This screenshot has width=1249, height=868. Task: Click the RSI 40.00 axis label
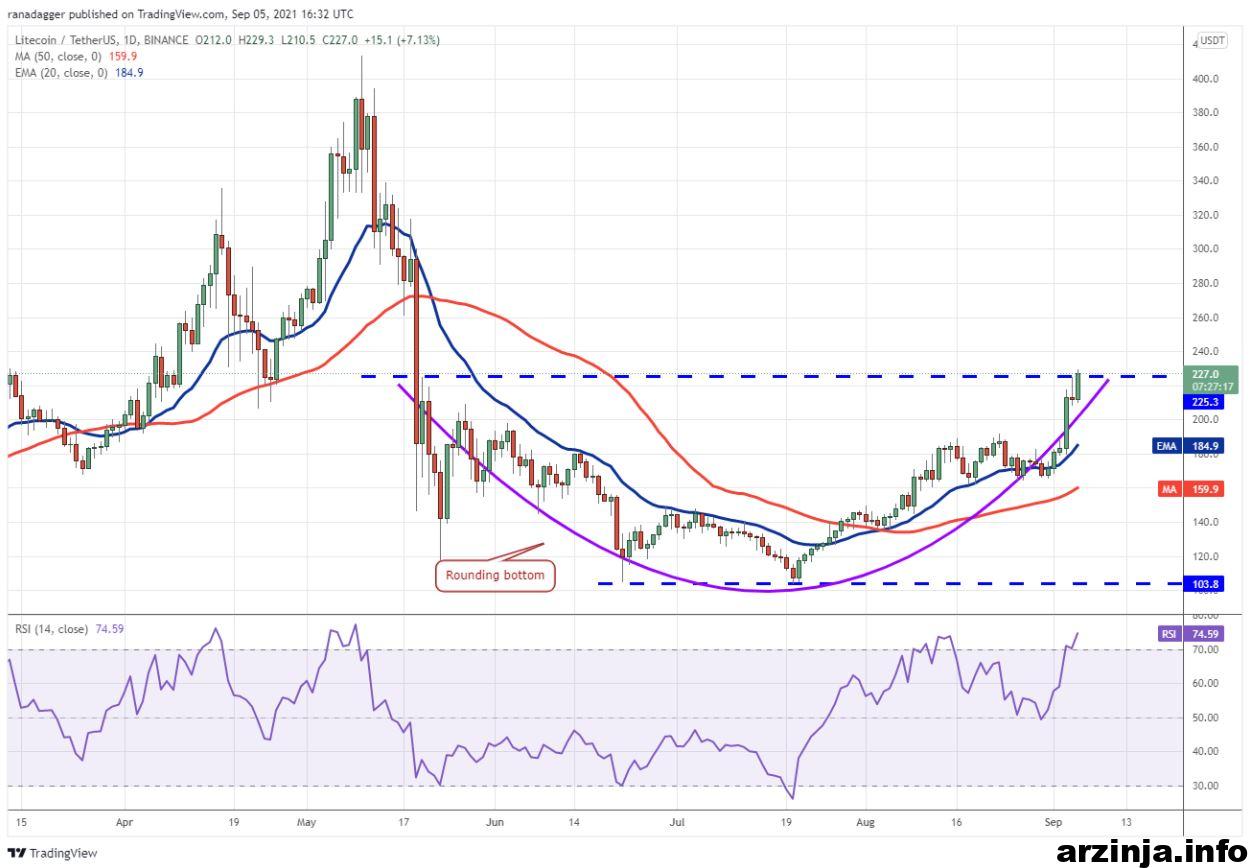click(x=1205, y=752)
